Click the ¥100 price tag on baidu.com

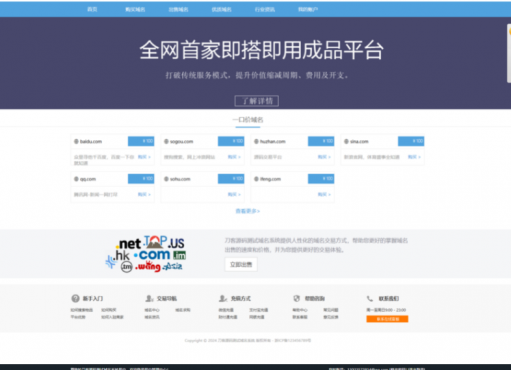[x=141, y=141]
